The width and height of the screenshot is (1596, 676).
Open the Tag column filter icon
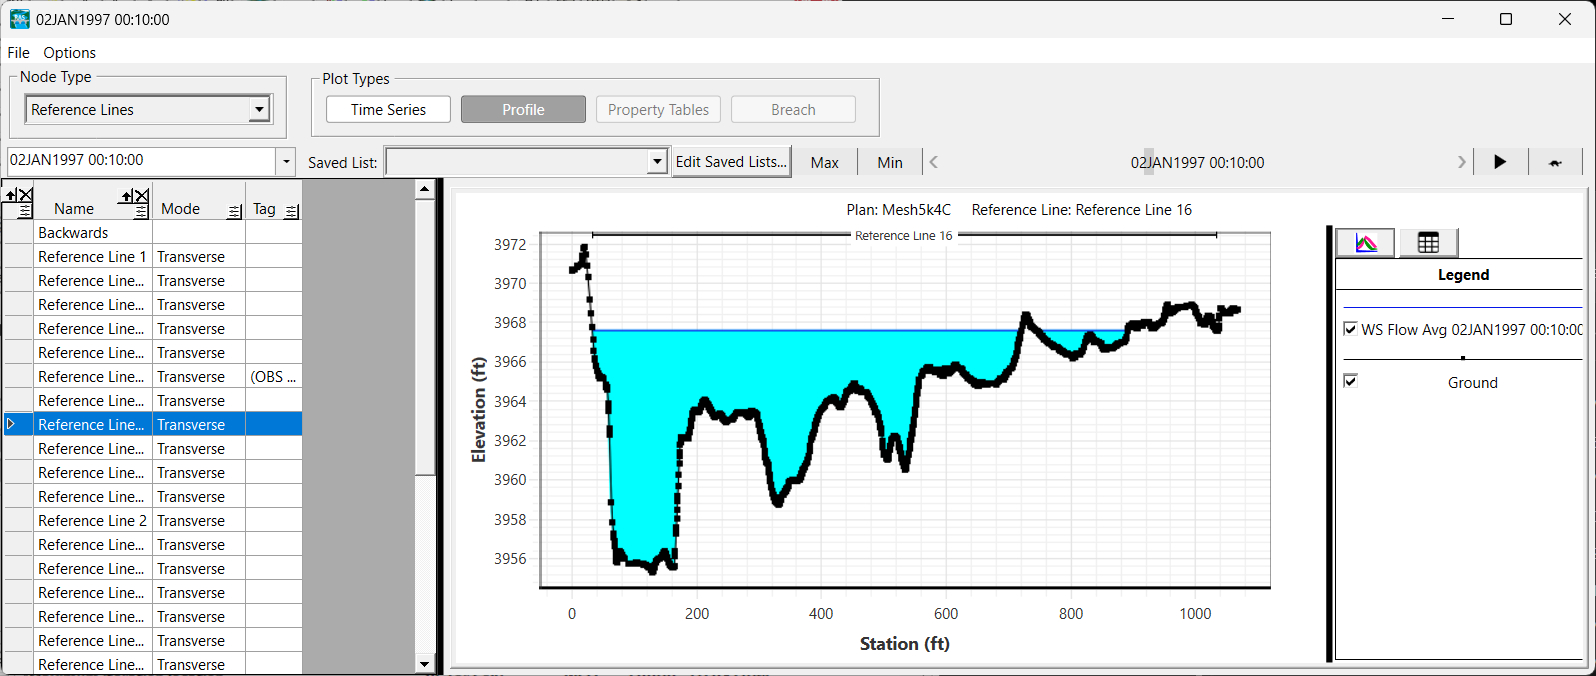point(291,211)
